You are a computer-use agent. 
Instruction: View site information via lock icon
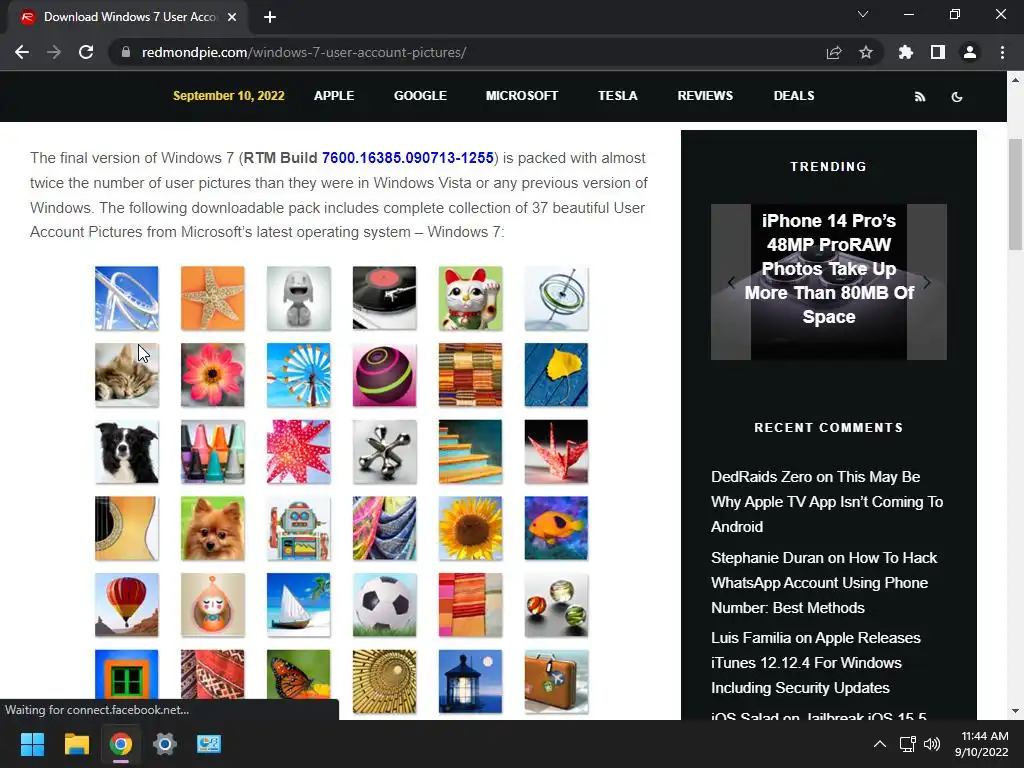[x=126, y=52]
